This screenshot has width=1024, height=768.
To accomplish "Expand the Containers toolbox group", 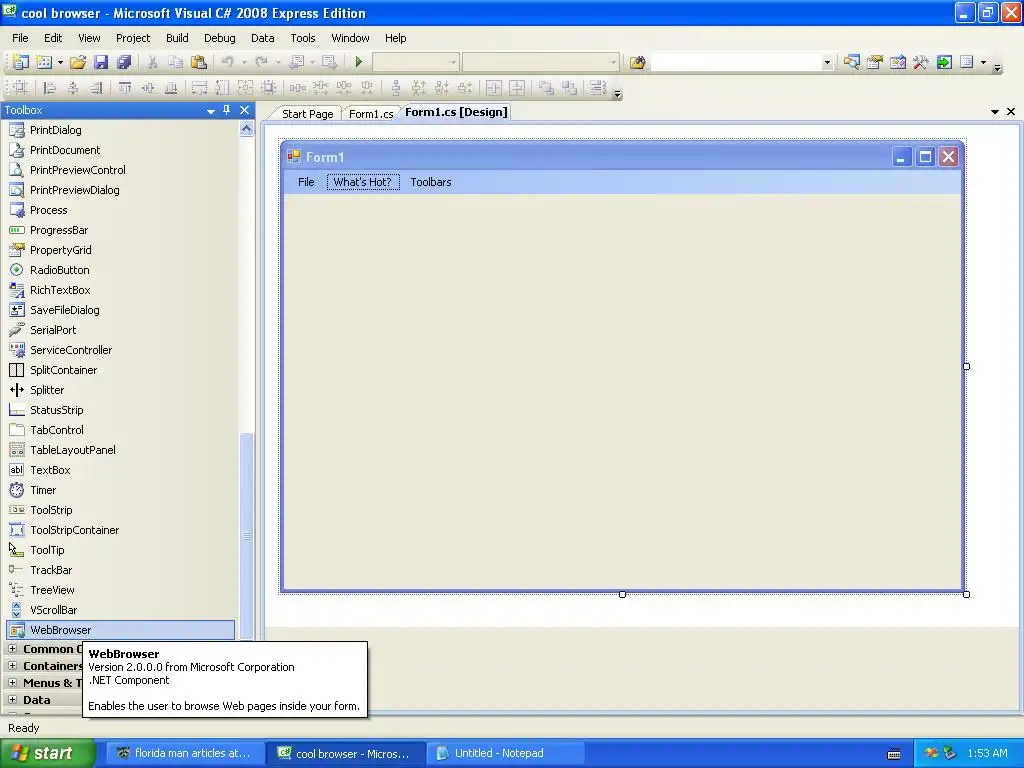I will tap(12, 665).
